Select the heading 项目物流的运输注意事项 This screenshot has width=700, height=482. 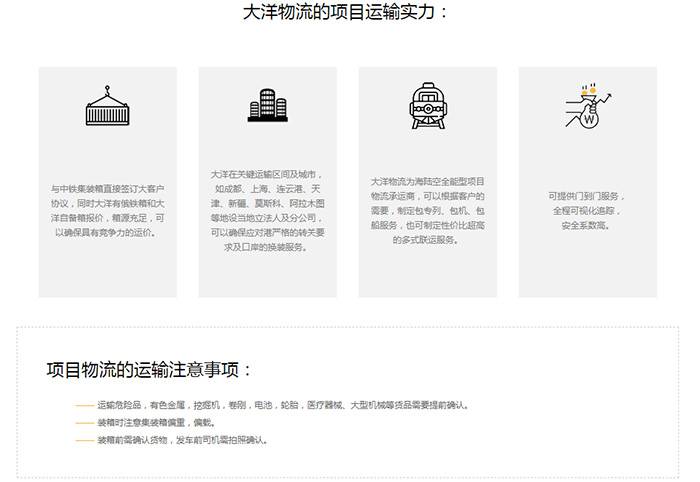pos(149,370)
